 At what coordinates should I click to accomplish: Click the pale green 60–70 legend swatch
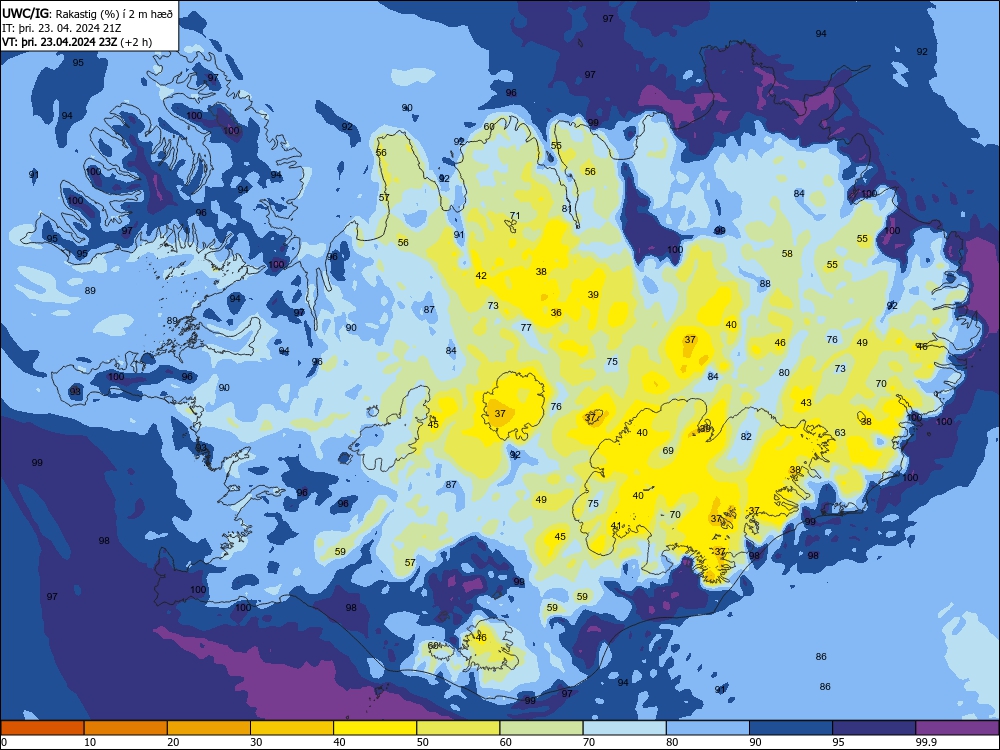pos(541,728)
